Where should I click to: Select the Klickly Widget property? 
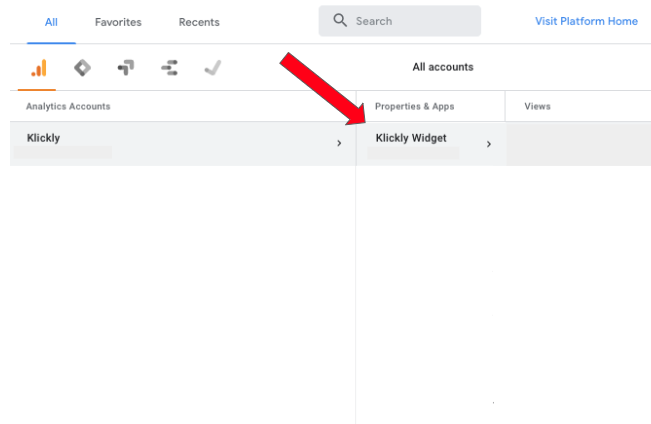pyautogui.click(x=431, y=144)
